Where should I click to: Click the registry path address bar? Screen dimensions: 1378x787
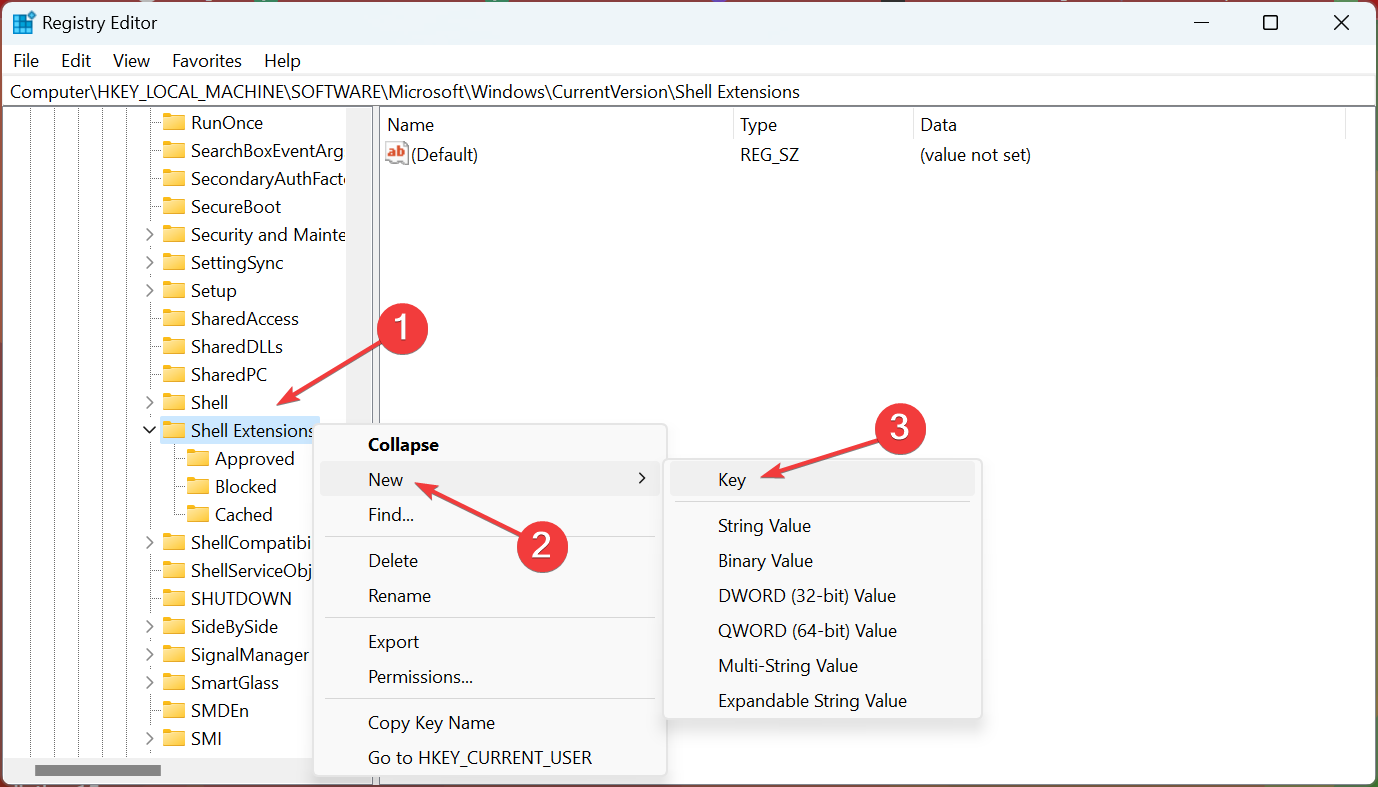(x=689, y=91)
